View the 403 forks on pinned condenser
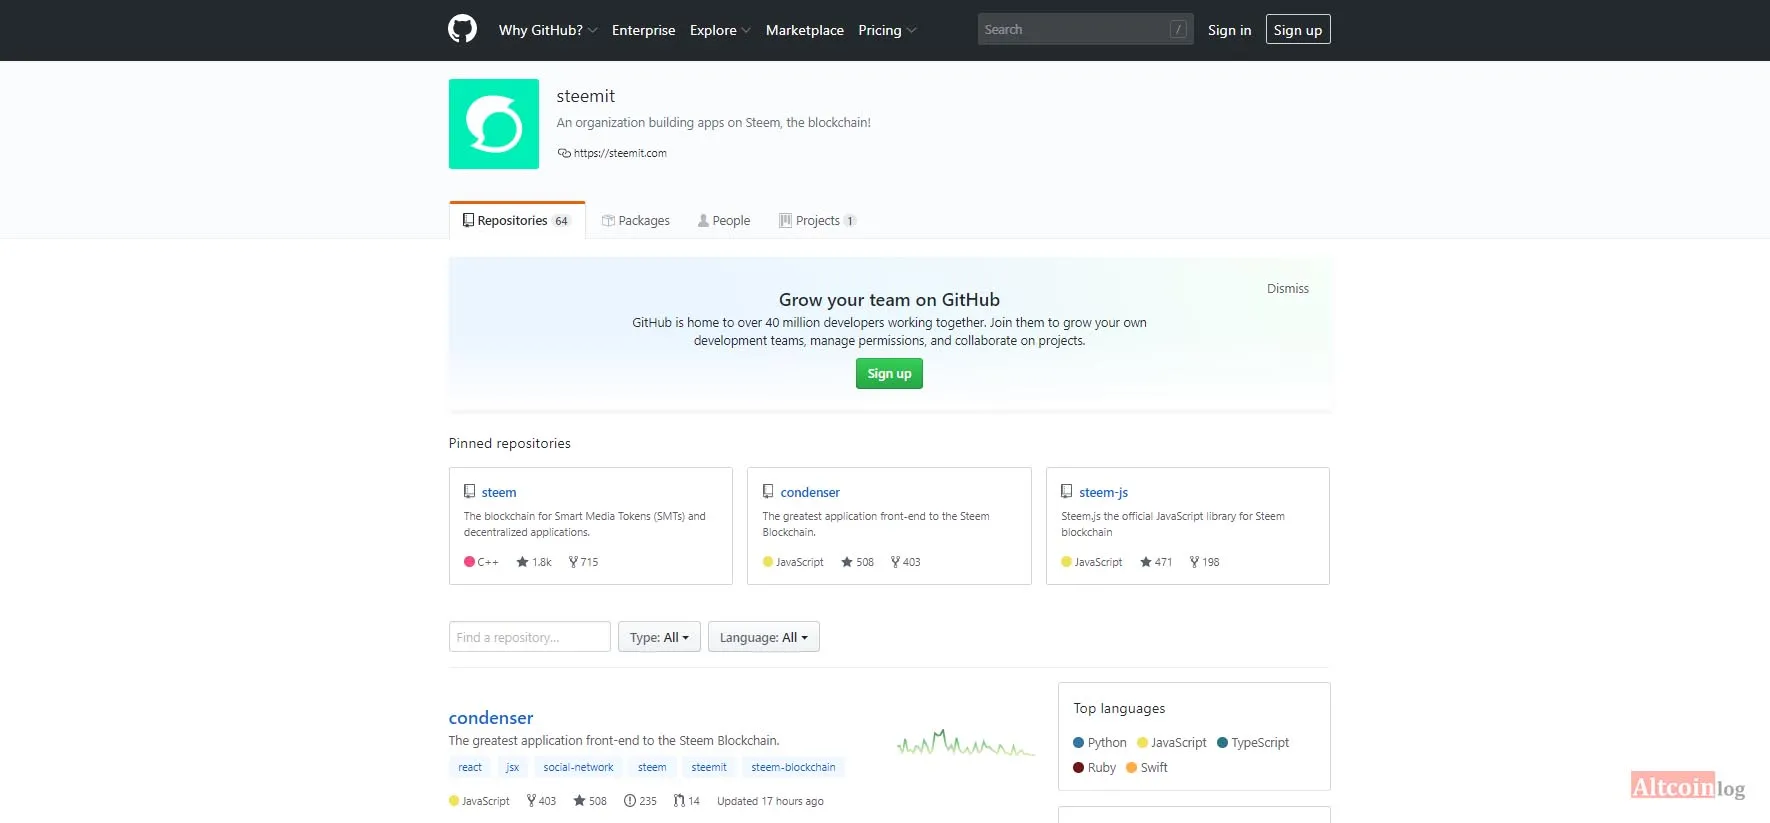 905,562
